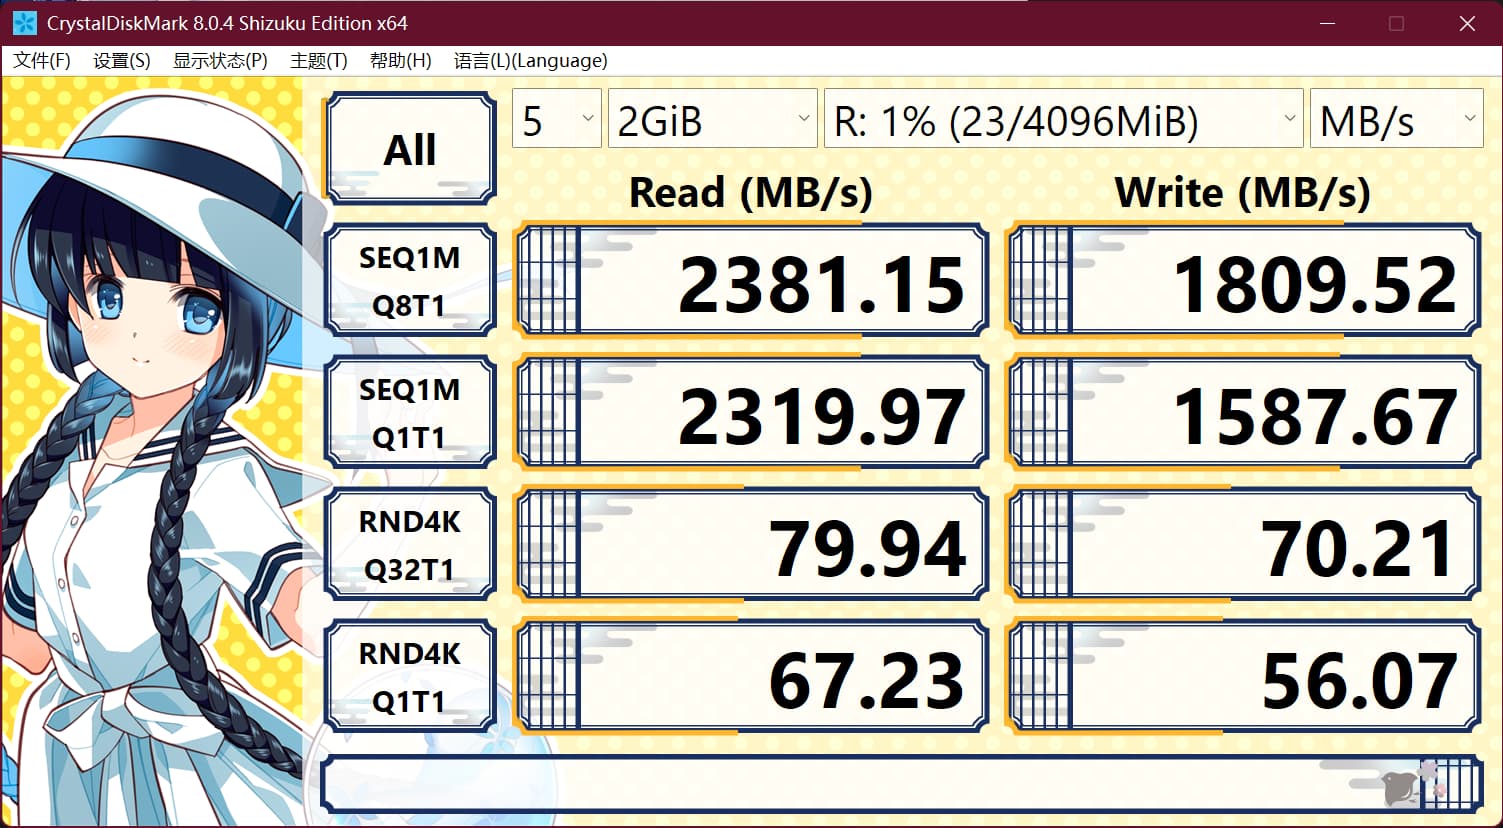
Task: Run all benchmarks with the All button
Action: (410, 149)
